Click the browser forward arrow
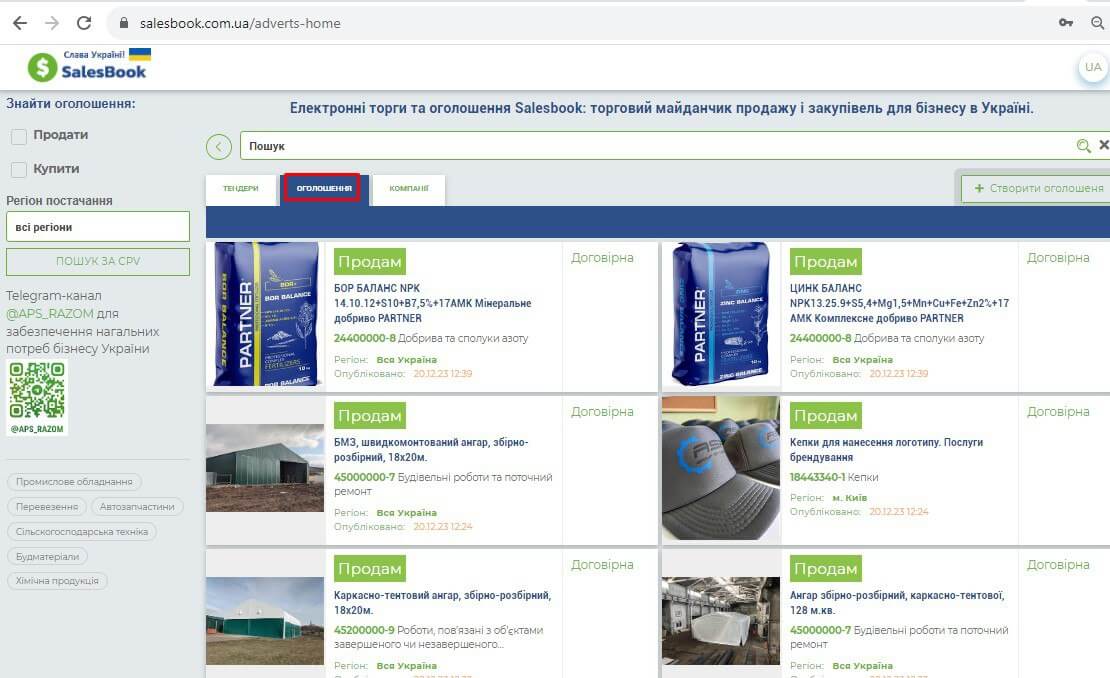 (x=52, y=23)
